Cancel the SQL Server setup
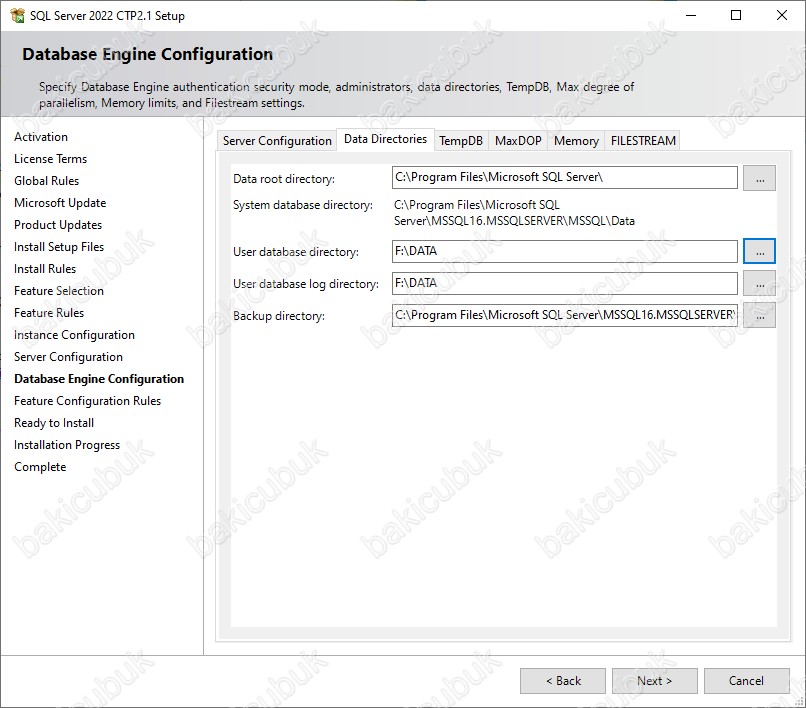Screen dimensions: 806x708 (746, 681)
